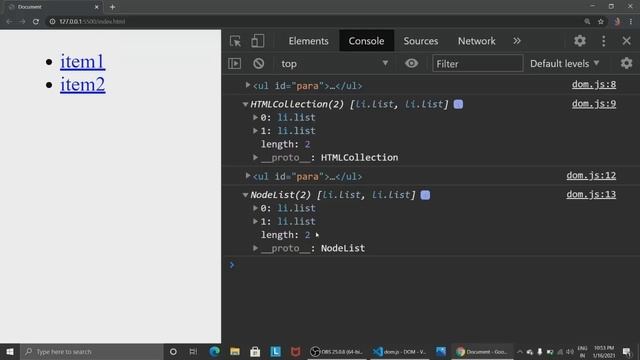
Task: Open the dom.js:9 source link
Action: pos(594,104)
